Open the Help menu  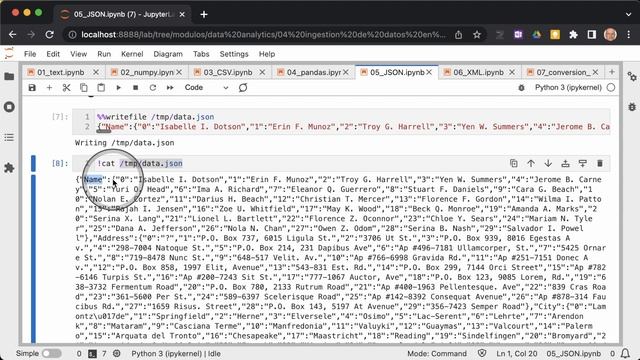click(x=267, y=54)
